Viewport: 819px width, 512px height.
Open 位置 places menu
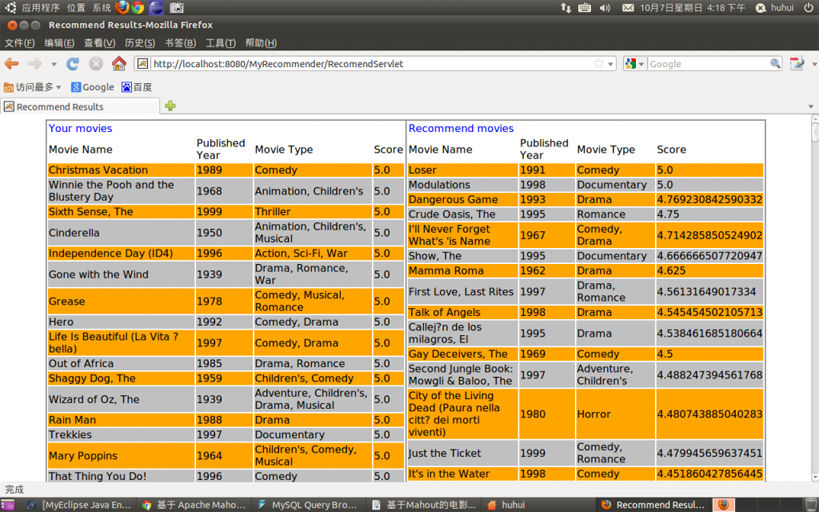76,8
